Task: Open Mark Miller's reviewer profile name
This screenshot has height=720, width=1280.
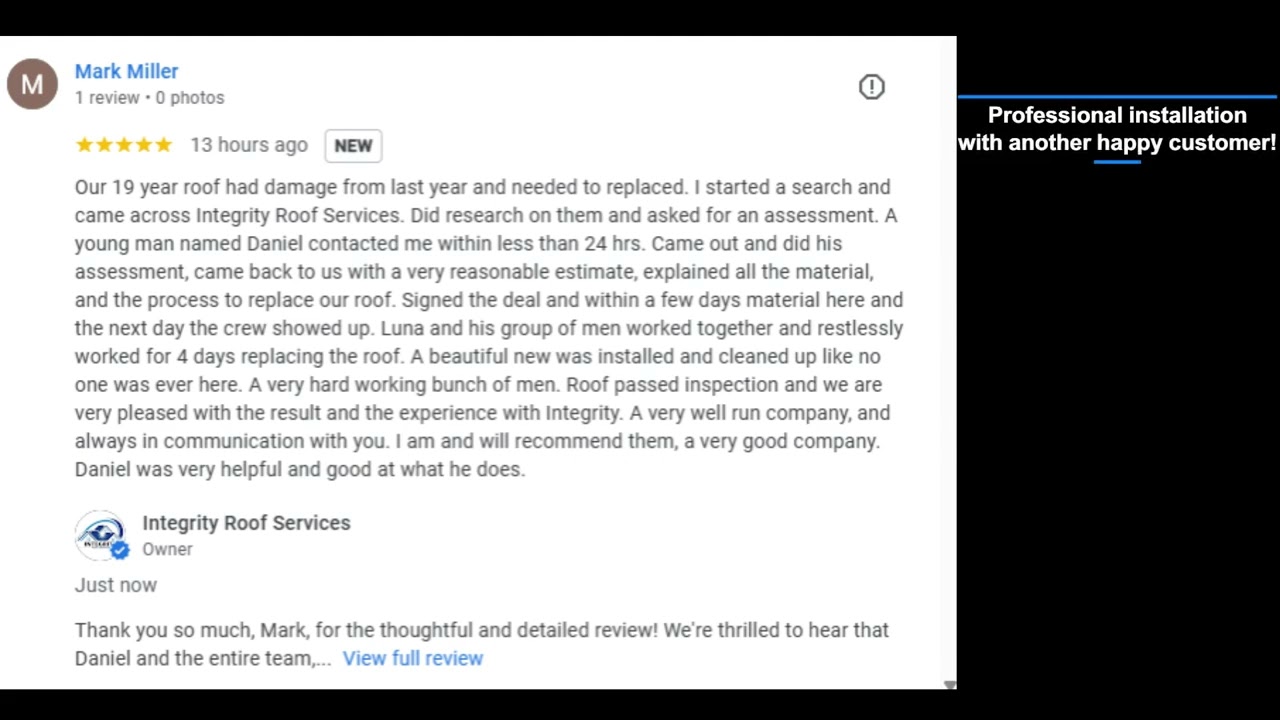Action: point(126,71)
